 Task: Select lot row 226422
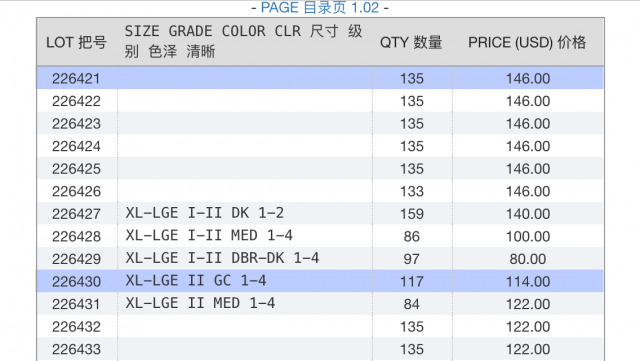(x=320, y=100)
